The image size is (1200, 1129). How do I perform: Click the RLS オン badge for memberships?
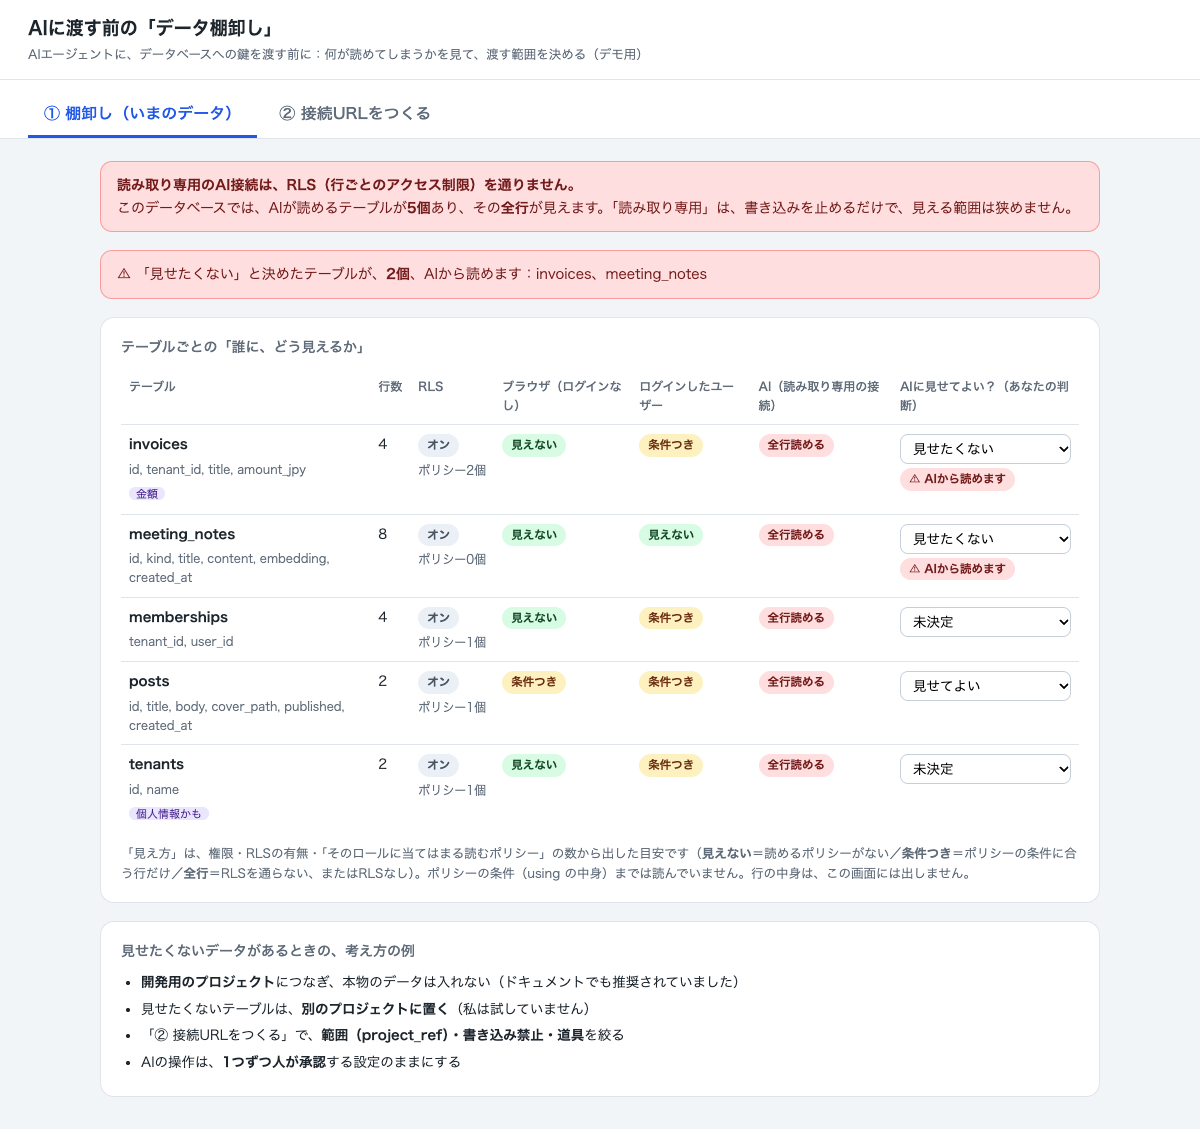(438, 618)
